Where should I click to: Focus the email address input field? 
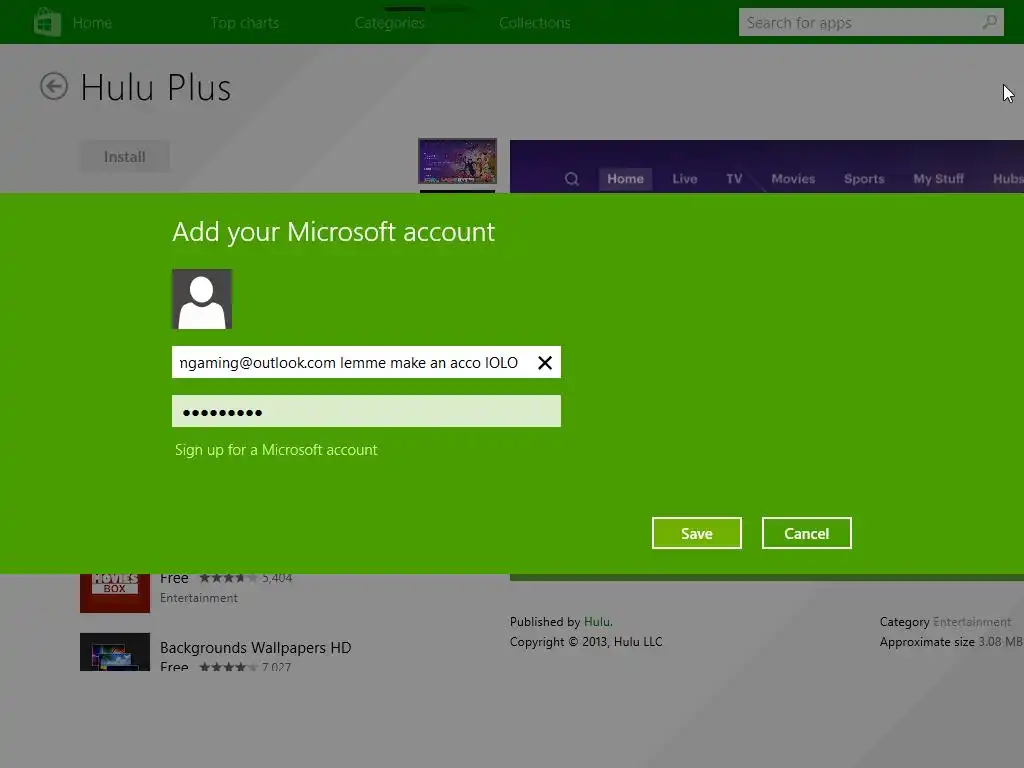(366, 362)
